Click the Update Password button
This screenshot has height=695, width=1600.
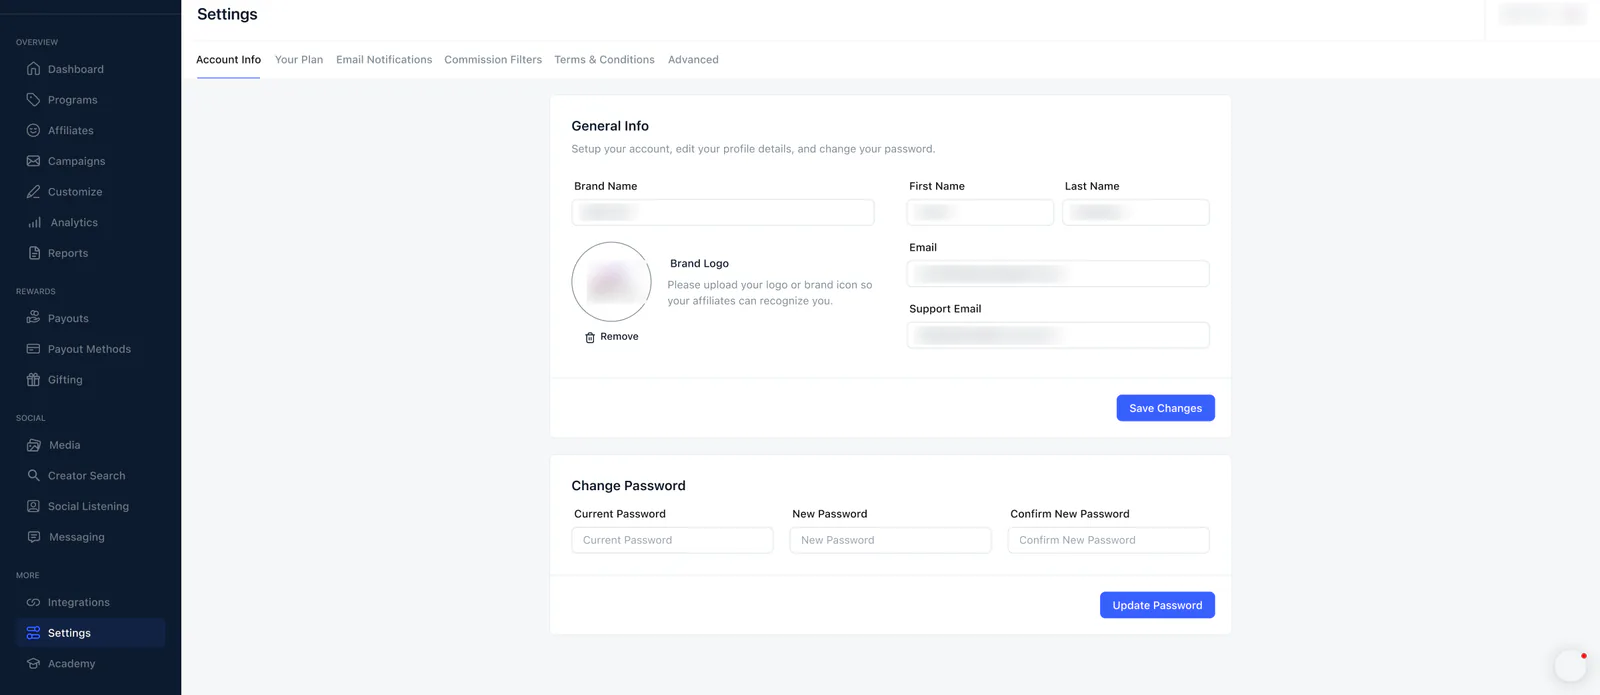[x=1157, y=605]
